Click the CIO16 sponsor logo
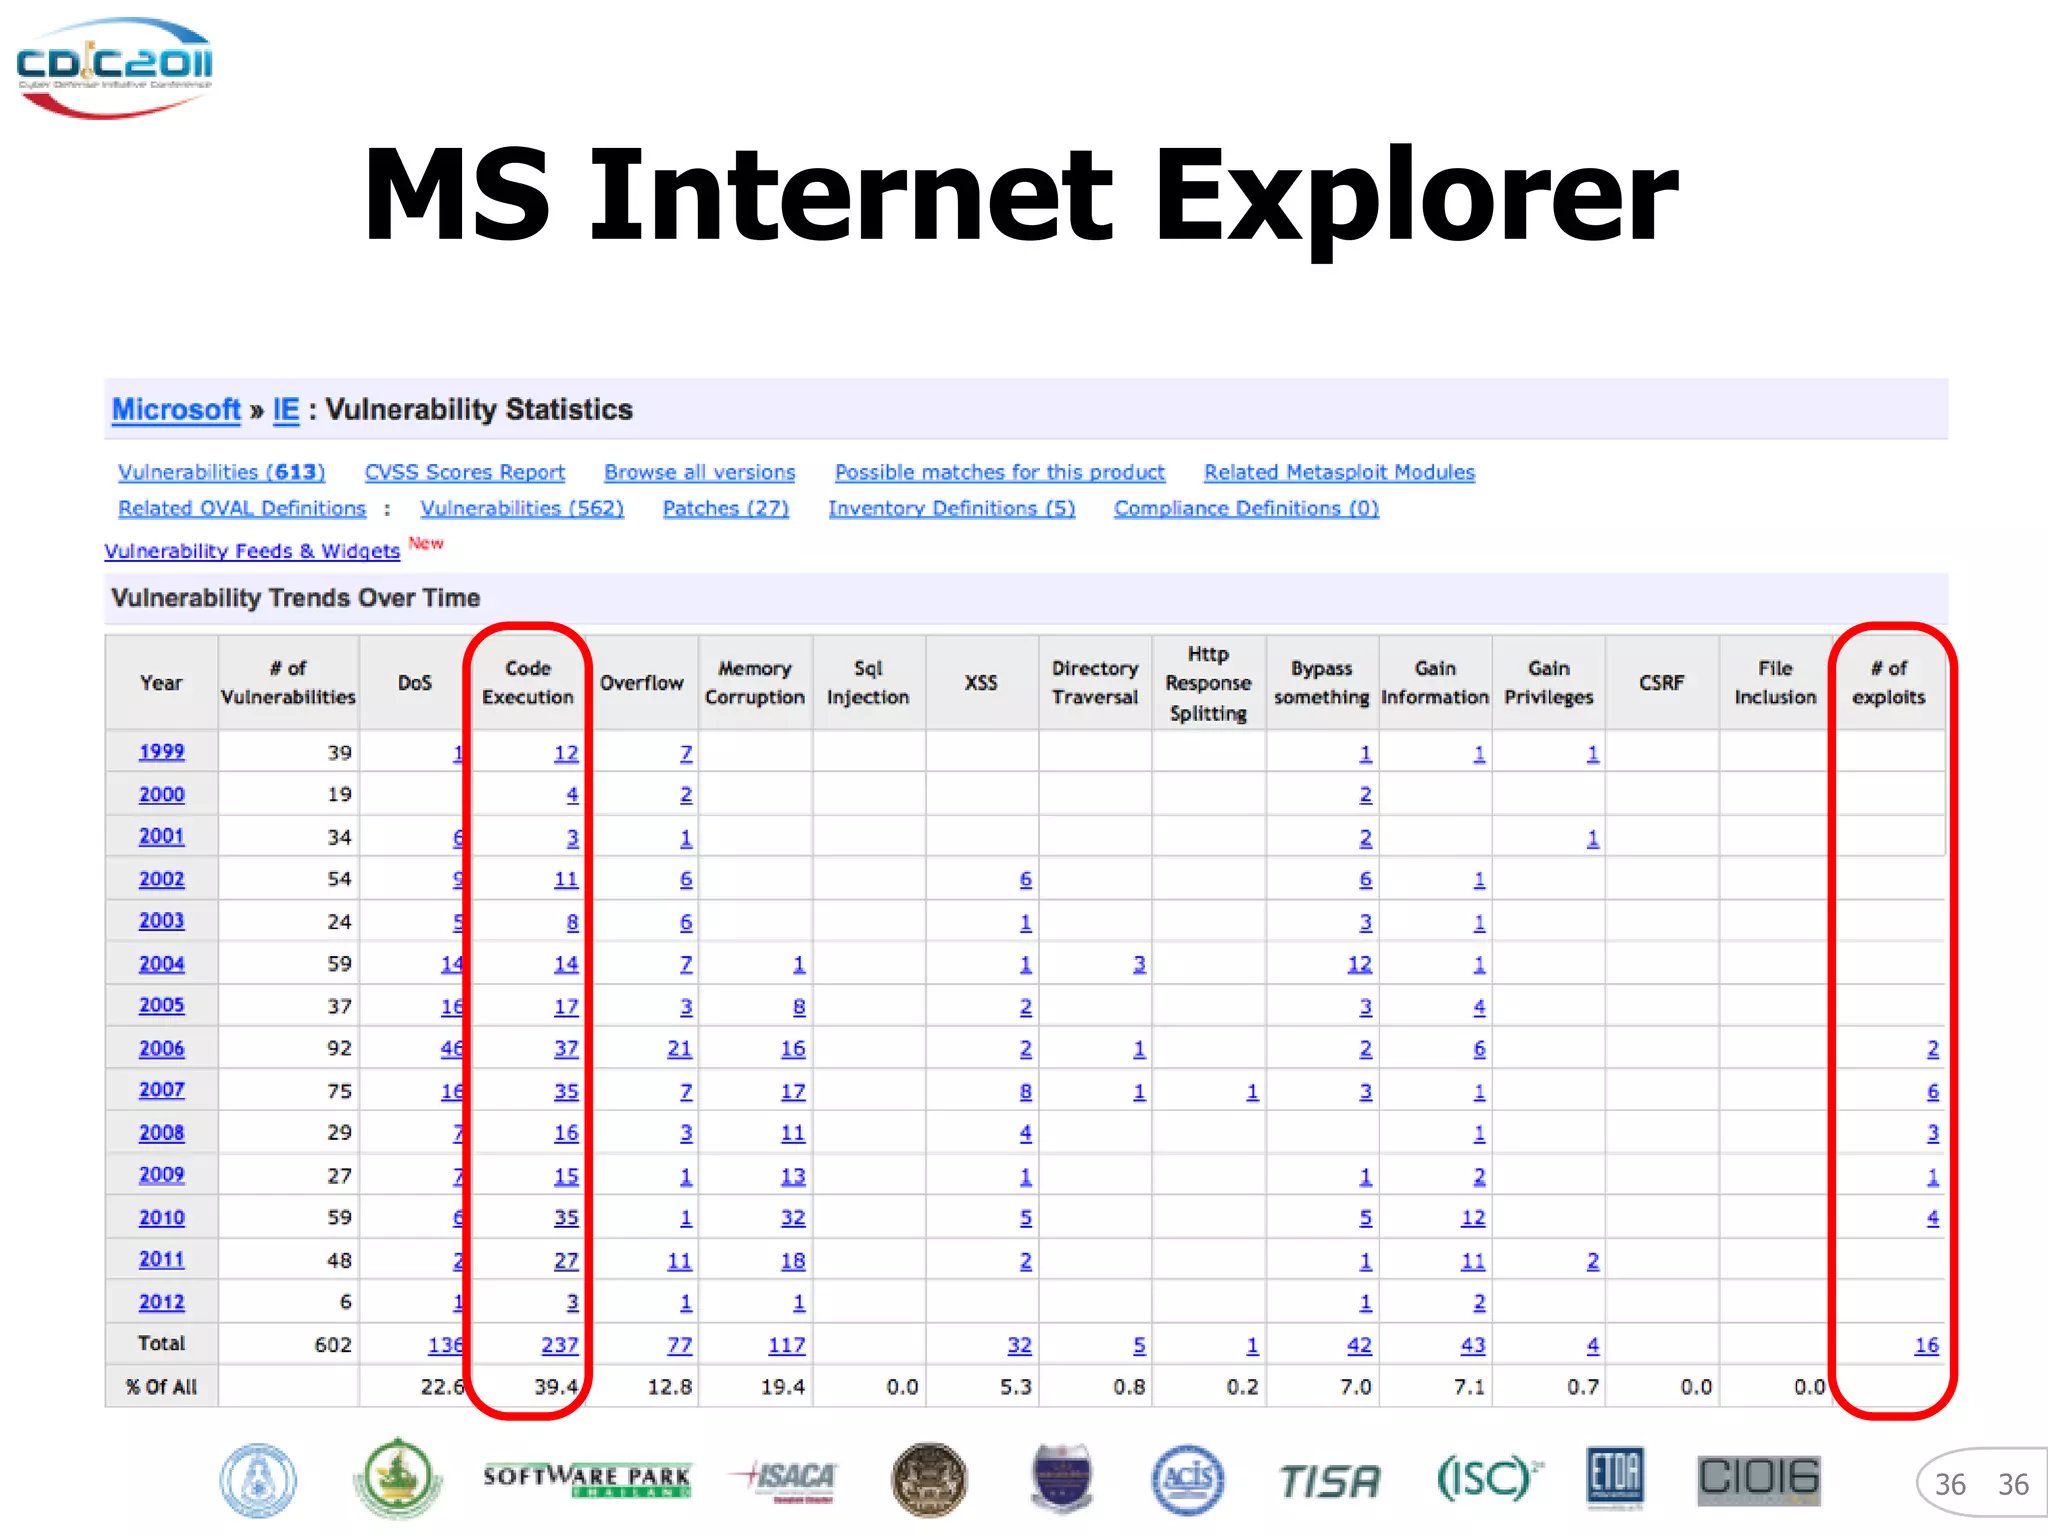This screenshot has width=2048, height=1536. [1759, 1480]
